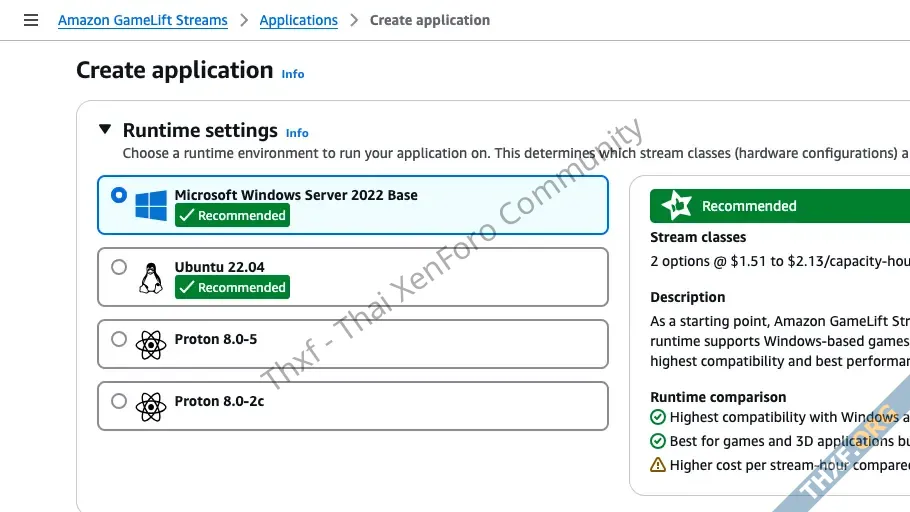Click the 'Microsoft Windows Server 2022 Base' label

point(296,195)
